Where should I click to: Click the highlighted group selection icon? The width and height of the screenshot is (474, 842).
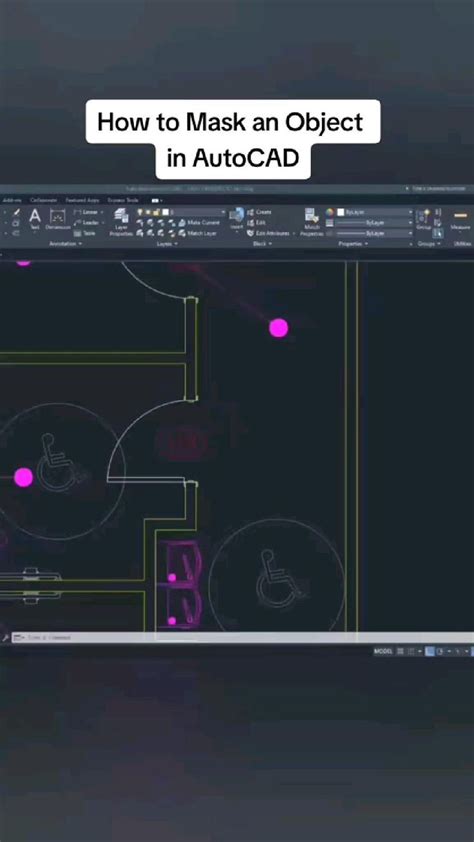(438, 233)
